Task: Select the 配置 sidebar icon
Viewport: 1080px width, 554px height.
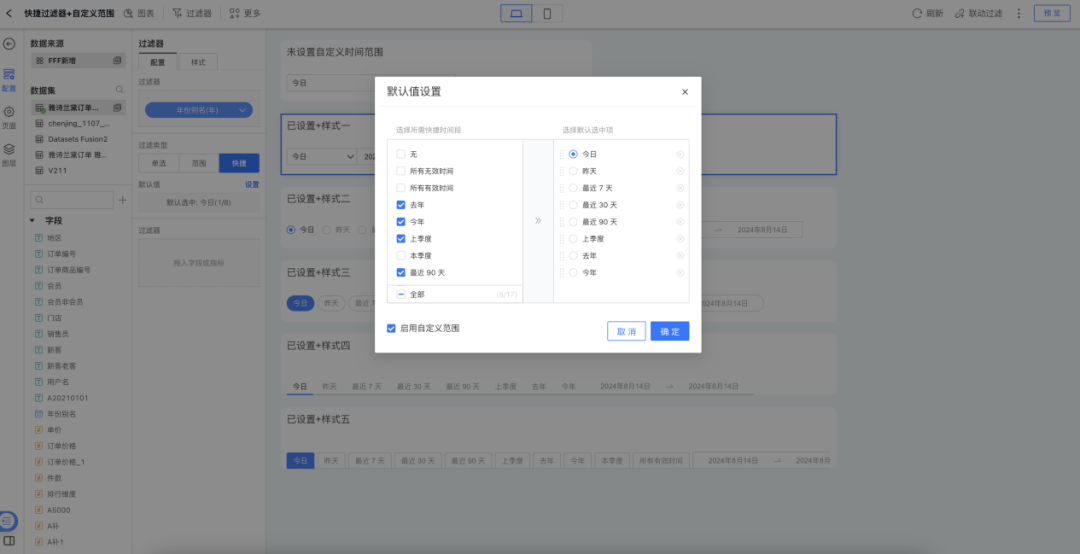Action: 9,79
